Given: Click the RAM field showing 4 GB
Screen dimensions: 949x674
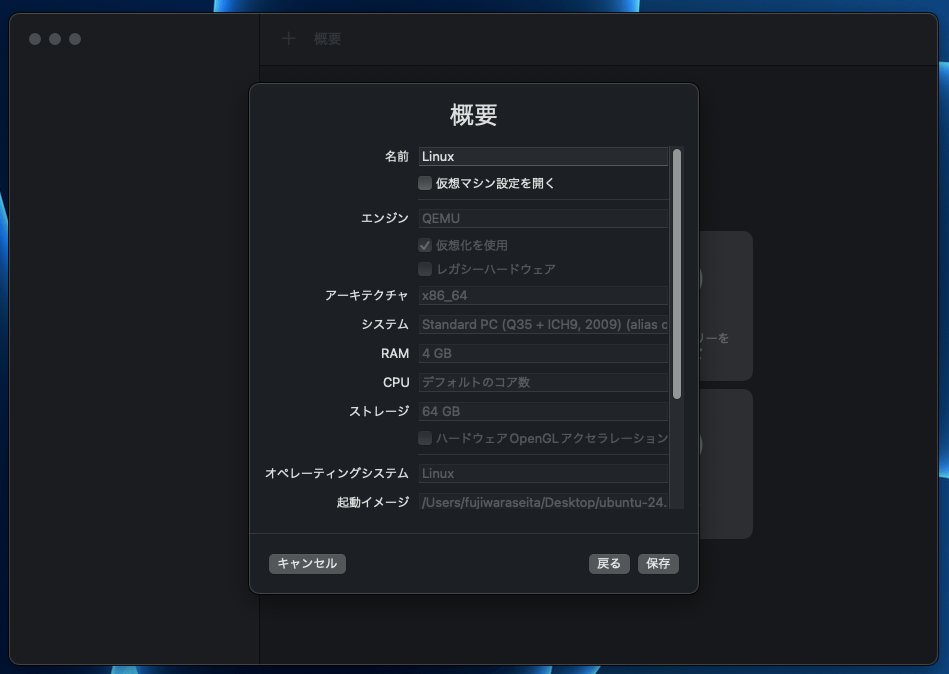Looking at the screenshot, I should [x=543, y=353].
